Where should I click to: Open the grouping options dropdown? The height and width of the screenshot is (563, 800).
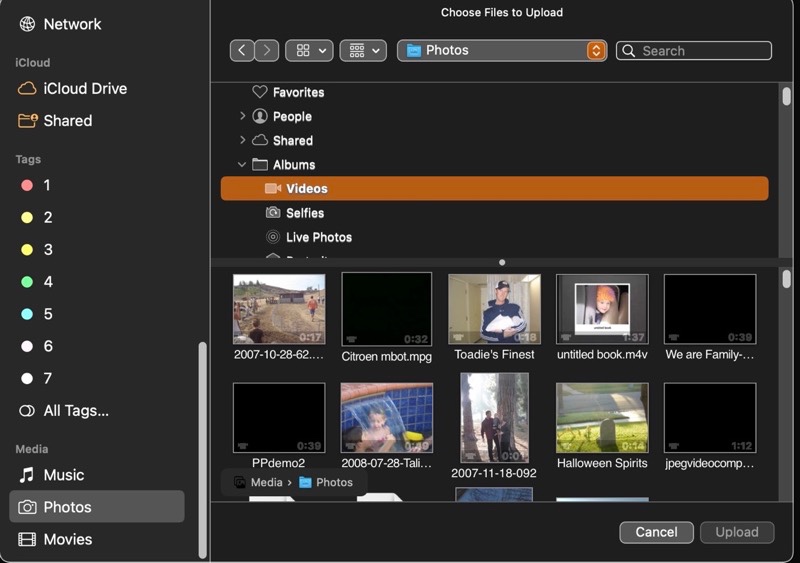363,50
